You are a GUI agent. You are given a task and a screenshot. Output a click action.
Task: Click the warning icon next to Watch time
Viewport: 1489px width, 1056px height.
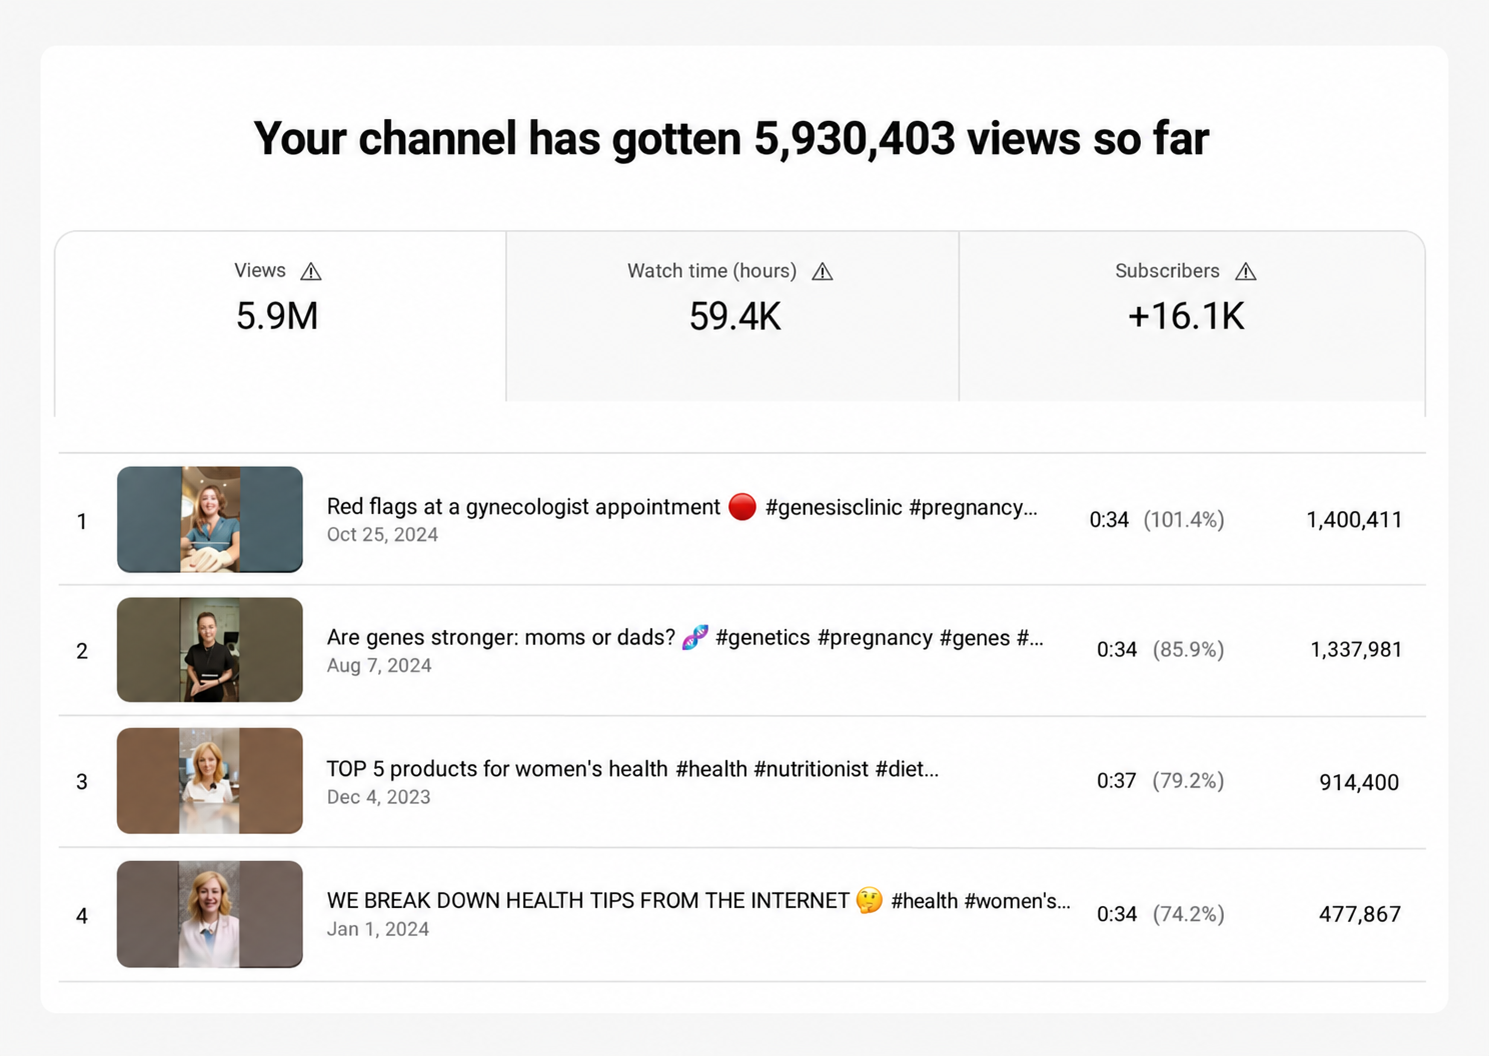point(822,271)
